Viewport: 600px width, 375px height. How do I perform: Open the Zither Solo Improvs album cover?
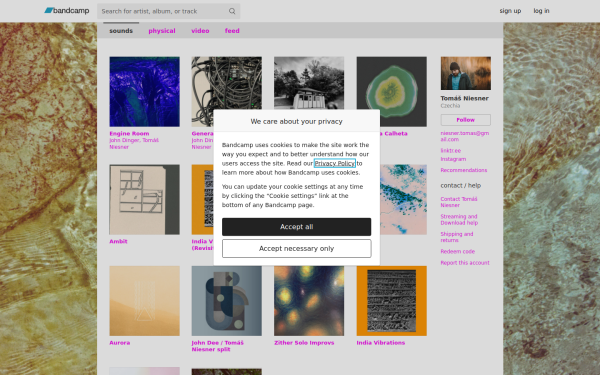[309, 301]
